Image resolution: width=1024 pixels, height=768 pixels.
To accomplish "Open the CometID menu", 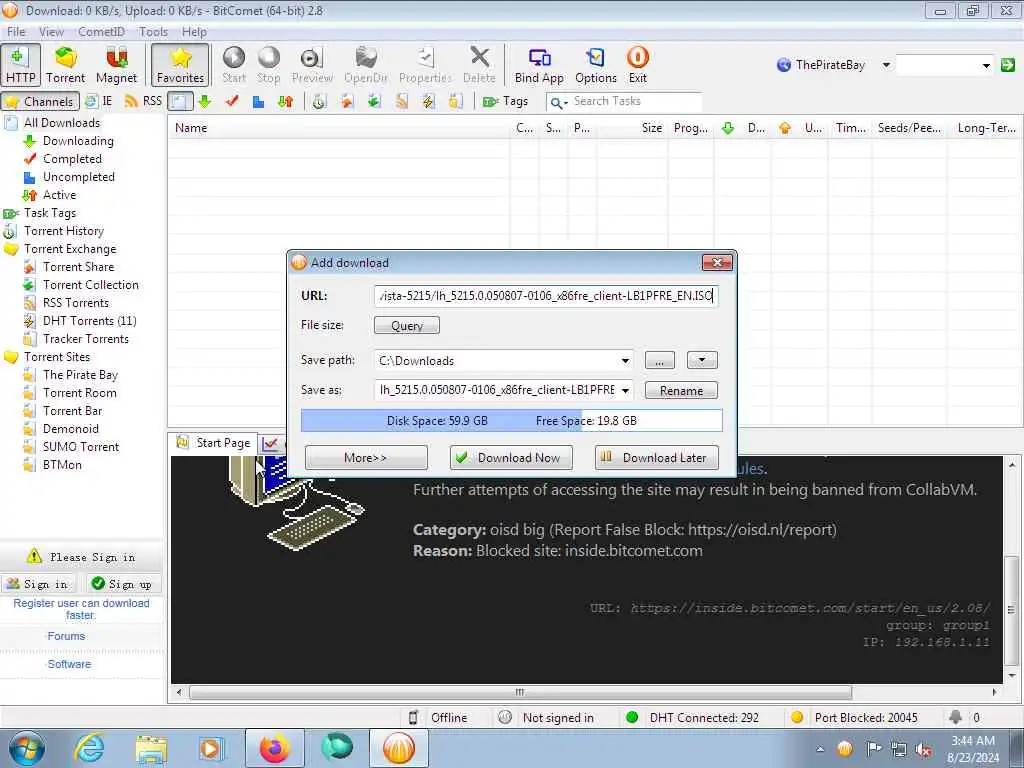I will click(x=101, y=31).
